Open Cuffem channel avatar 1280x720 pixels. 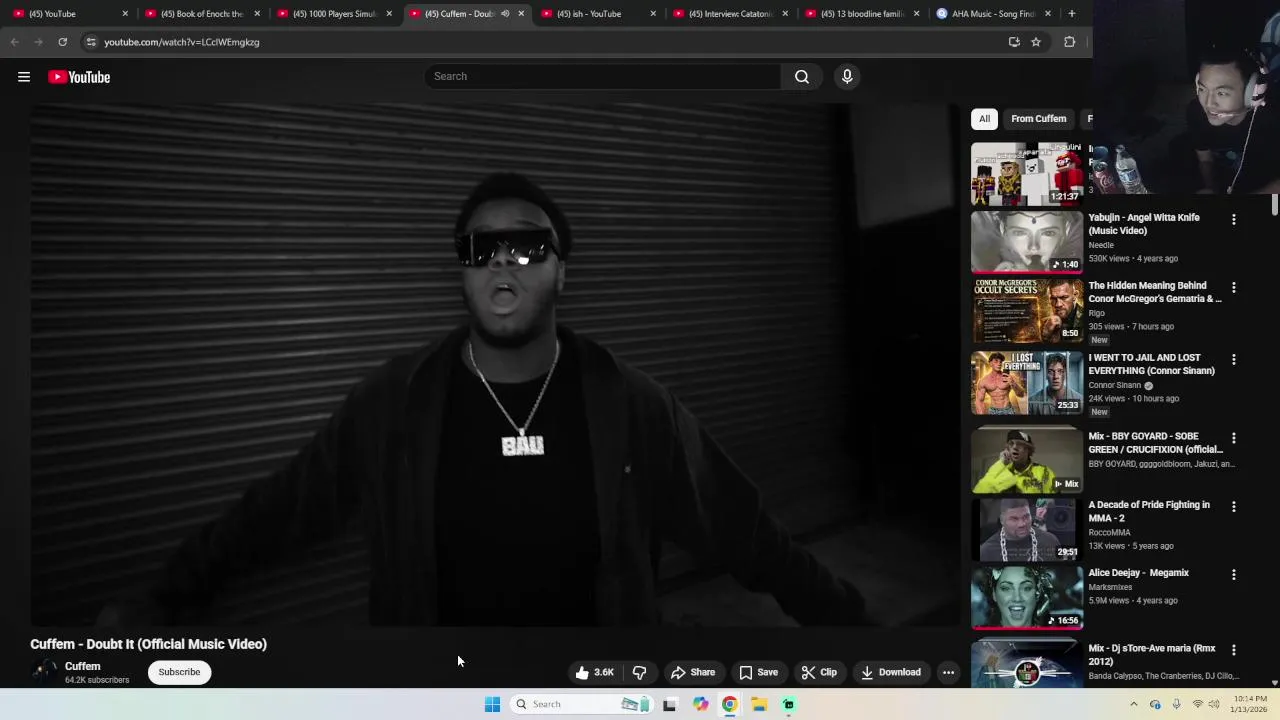pyautogui.click(x=44, y=672)
